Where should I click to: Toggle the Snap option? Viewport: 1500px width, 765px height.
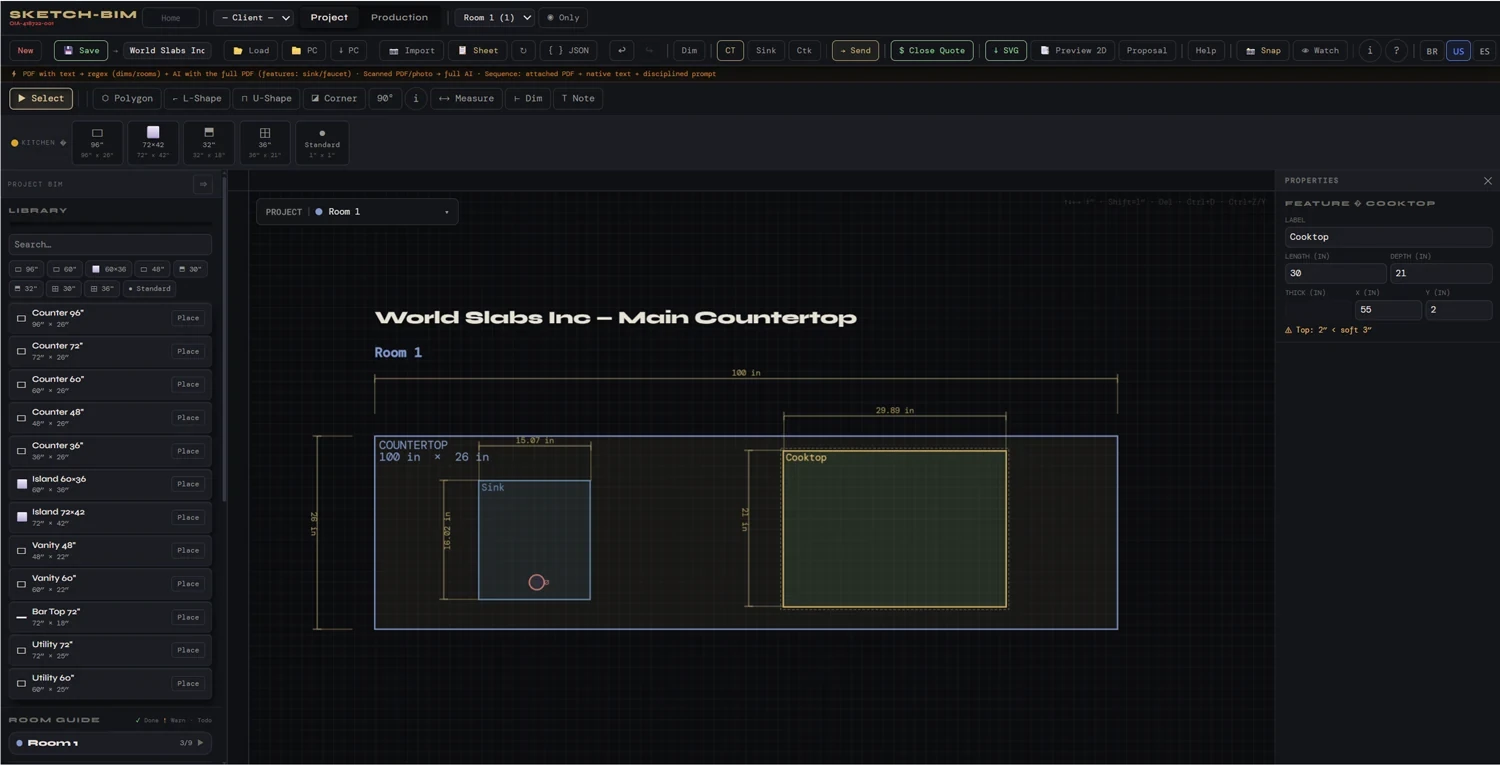pos(1263,50)
